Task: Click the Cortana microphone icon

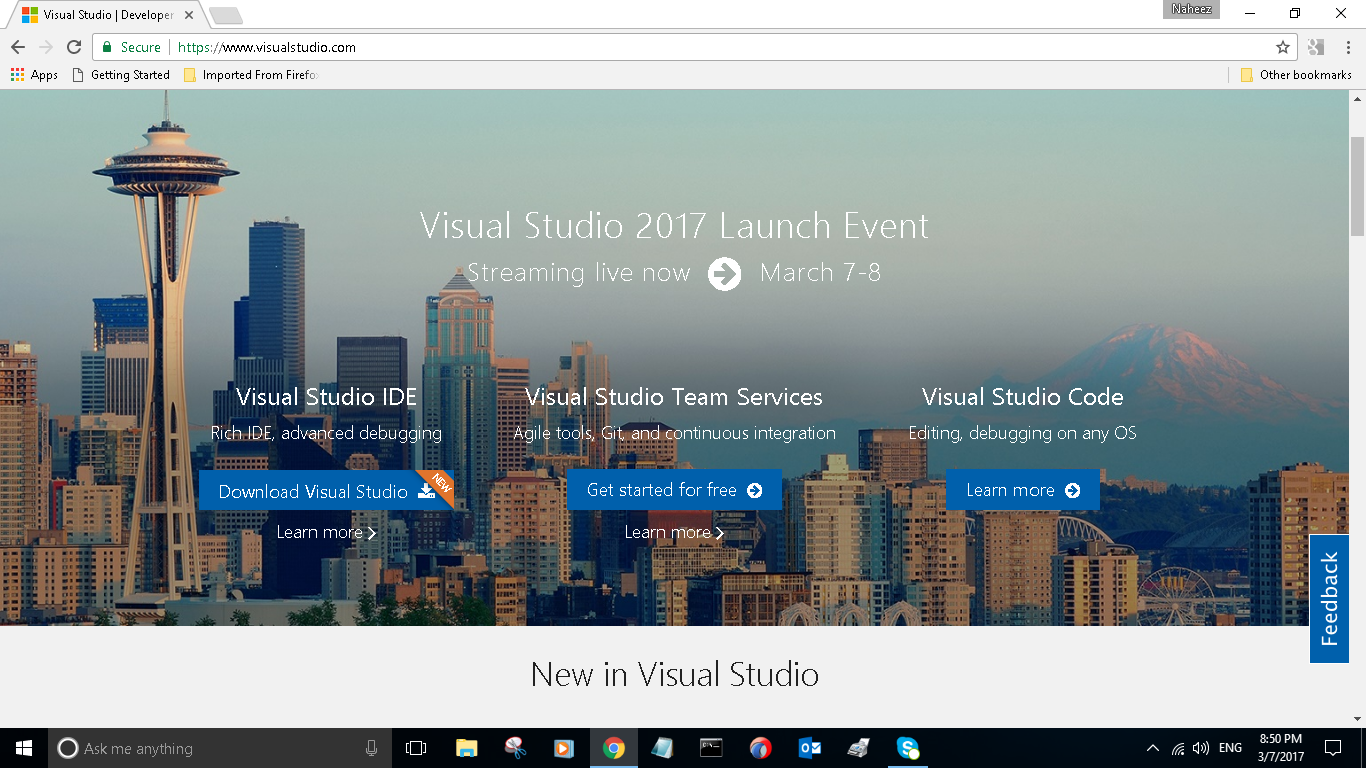Action: (371, 748)
